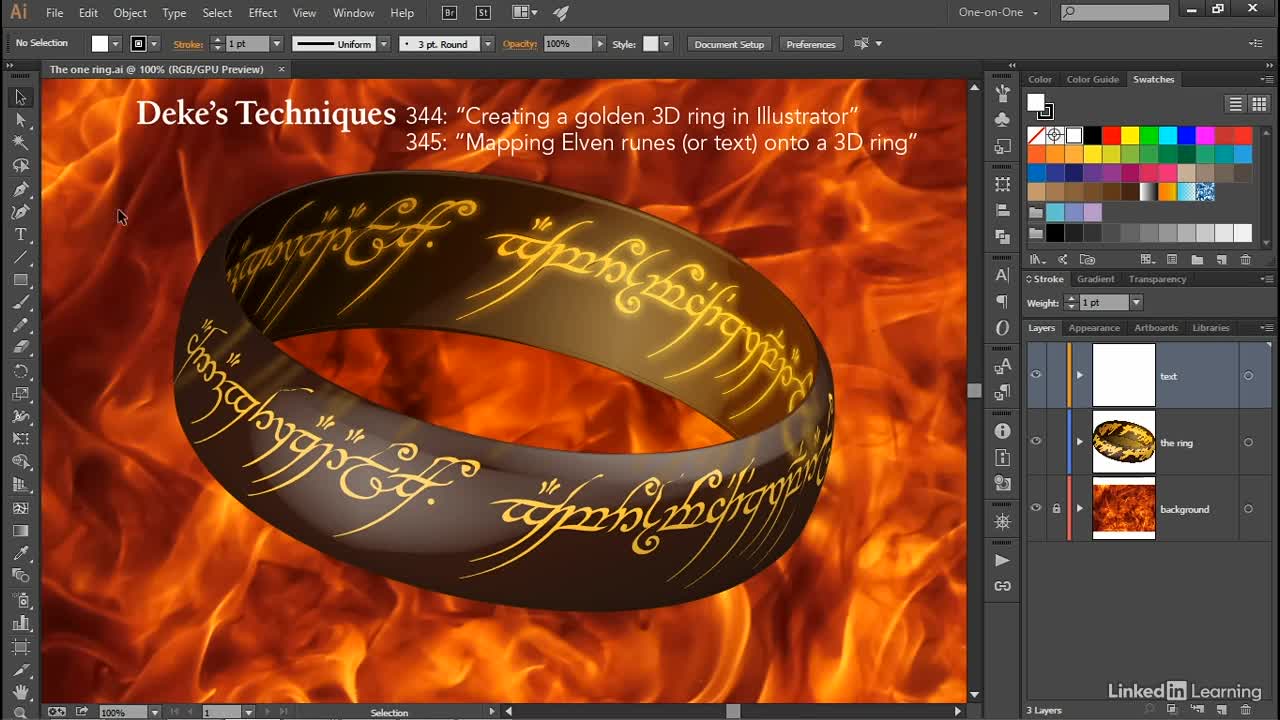Open the Paragraph panel icon
The width and height of the screenshot is (1280, 720).
pyautogui.click(x=1003, y=301)
